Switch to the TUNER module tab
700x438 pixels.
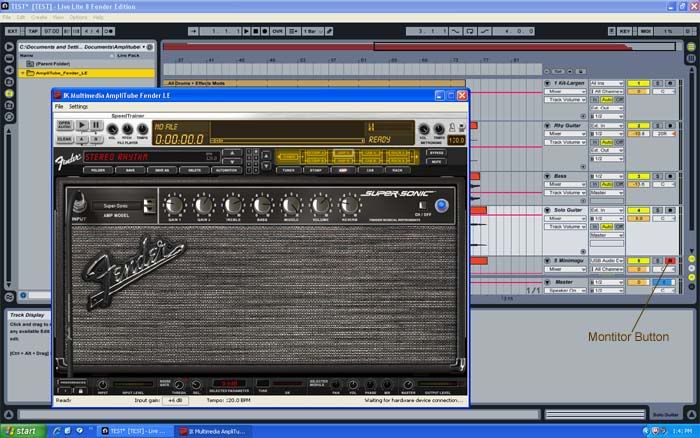pos(288,170)
